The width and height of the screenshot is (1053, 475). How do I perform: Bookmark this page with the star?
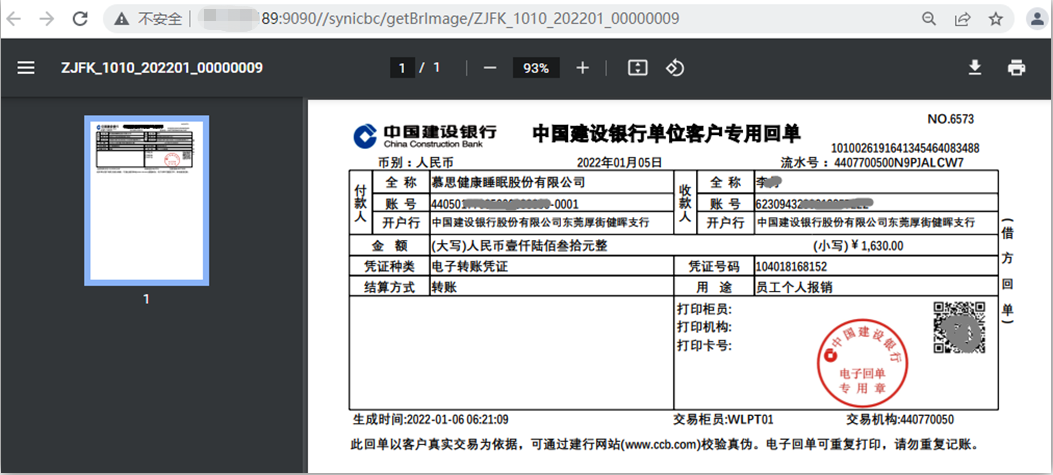(996, 19)
